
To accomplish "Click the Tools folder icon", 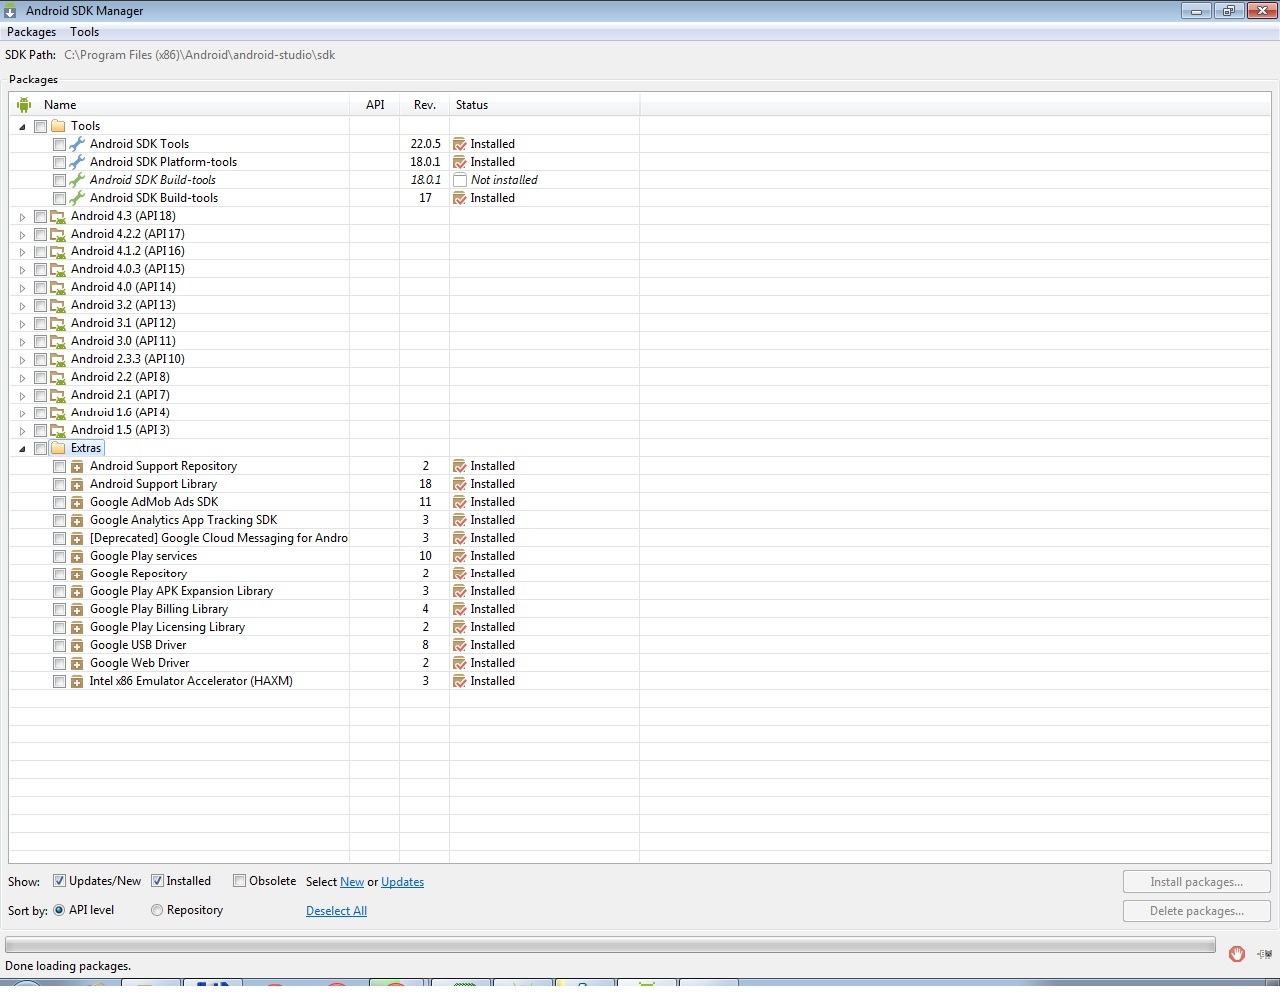I will tap(58, 126).
